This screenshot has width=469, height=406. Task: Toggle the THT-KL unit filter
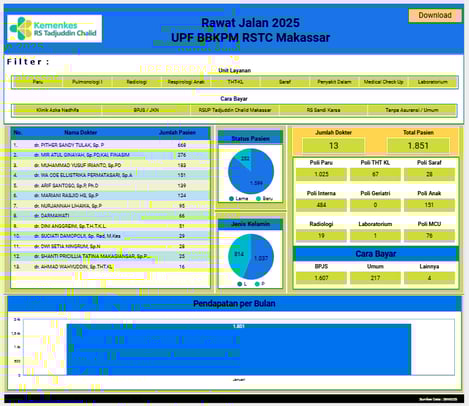(235, 82)
